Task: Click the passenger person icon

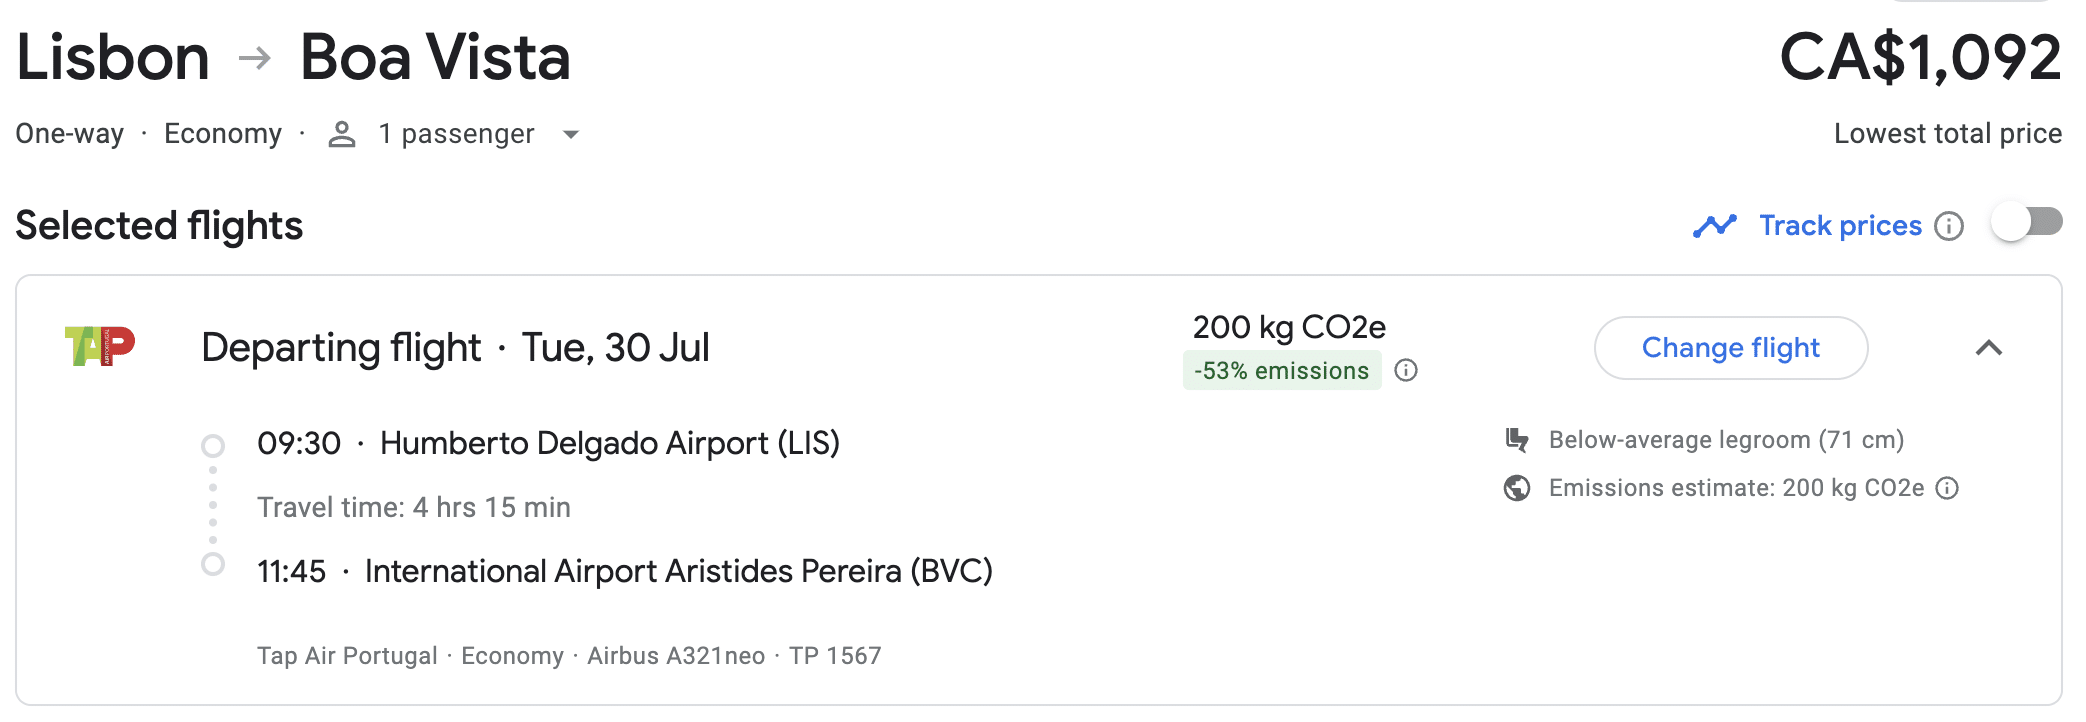Action: 342,134
